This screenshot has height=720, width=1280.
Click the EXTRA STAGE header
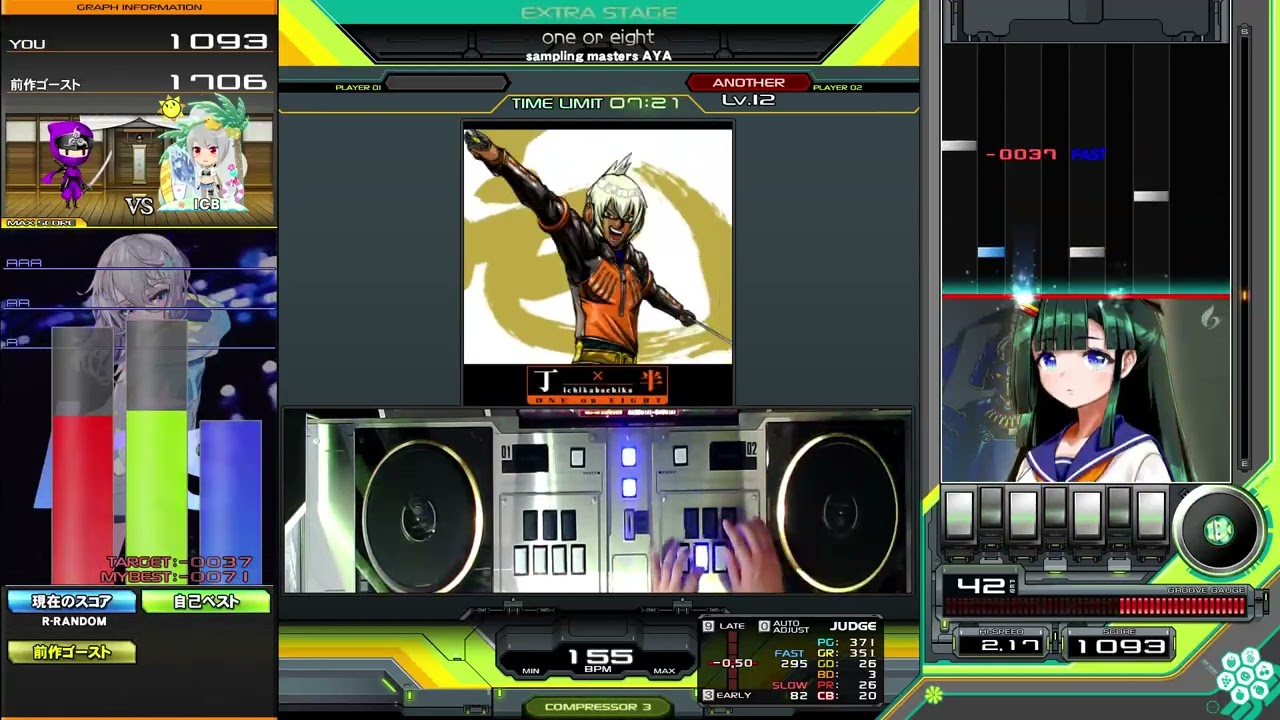598,13
